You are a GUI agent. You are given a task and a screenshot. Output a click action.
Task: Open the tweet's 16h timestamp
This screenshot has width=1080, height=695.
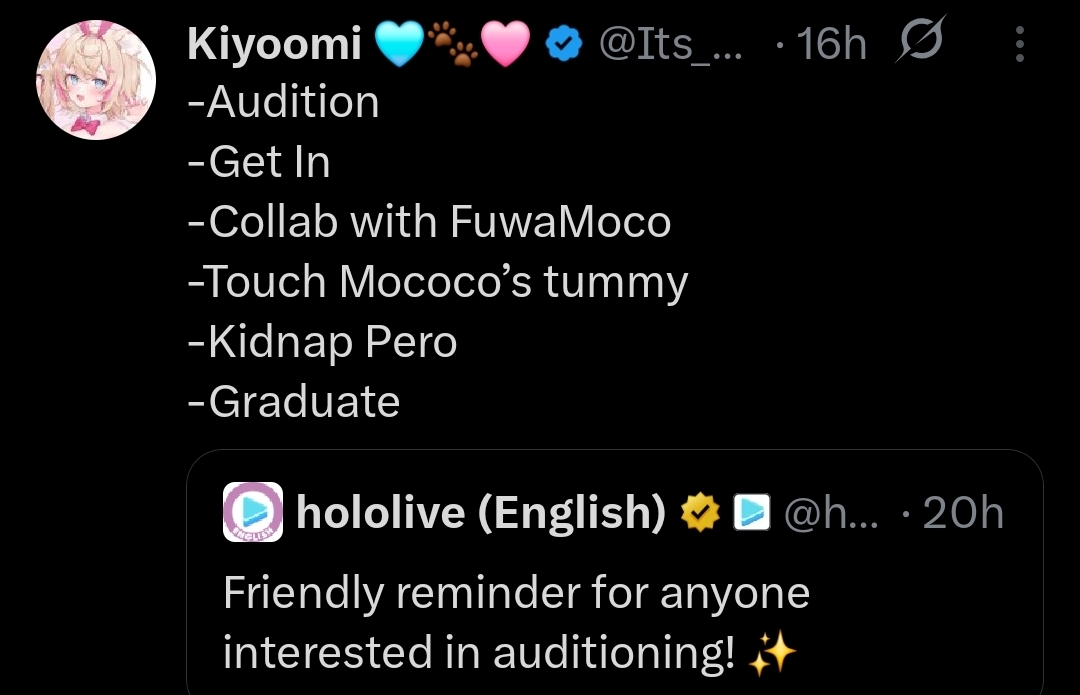[x=828, y=44]
